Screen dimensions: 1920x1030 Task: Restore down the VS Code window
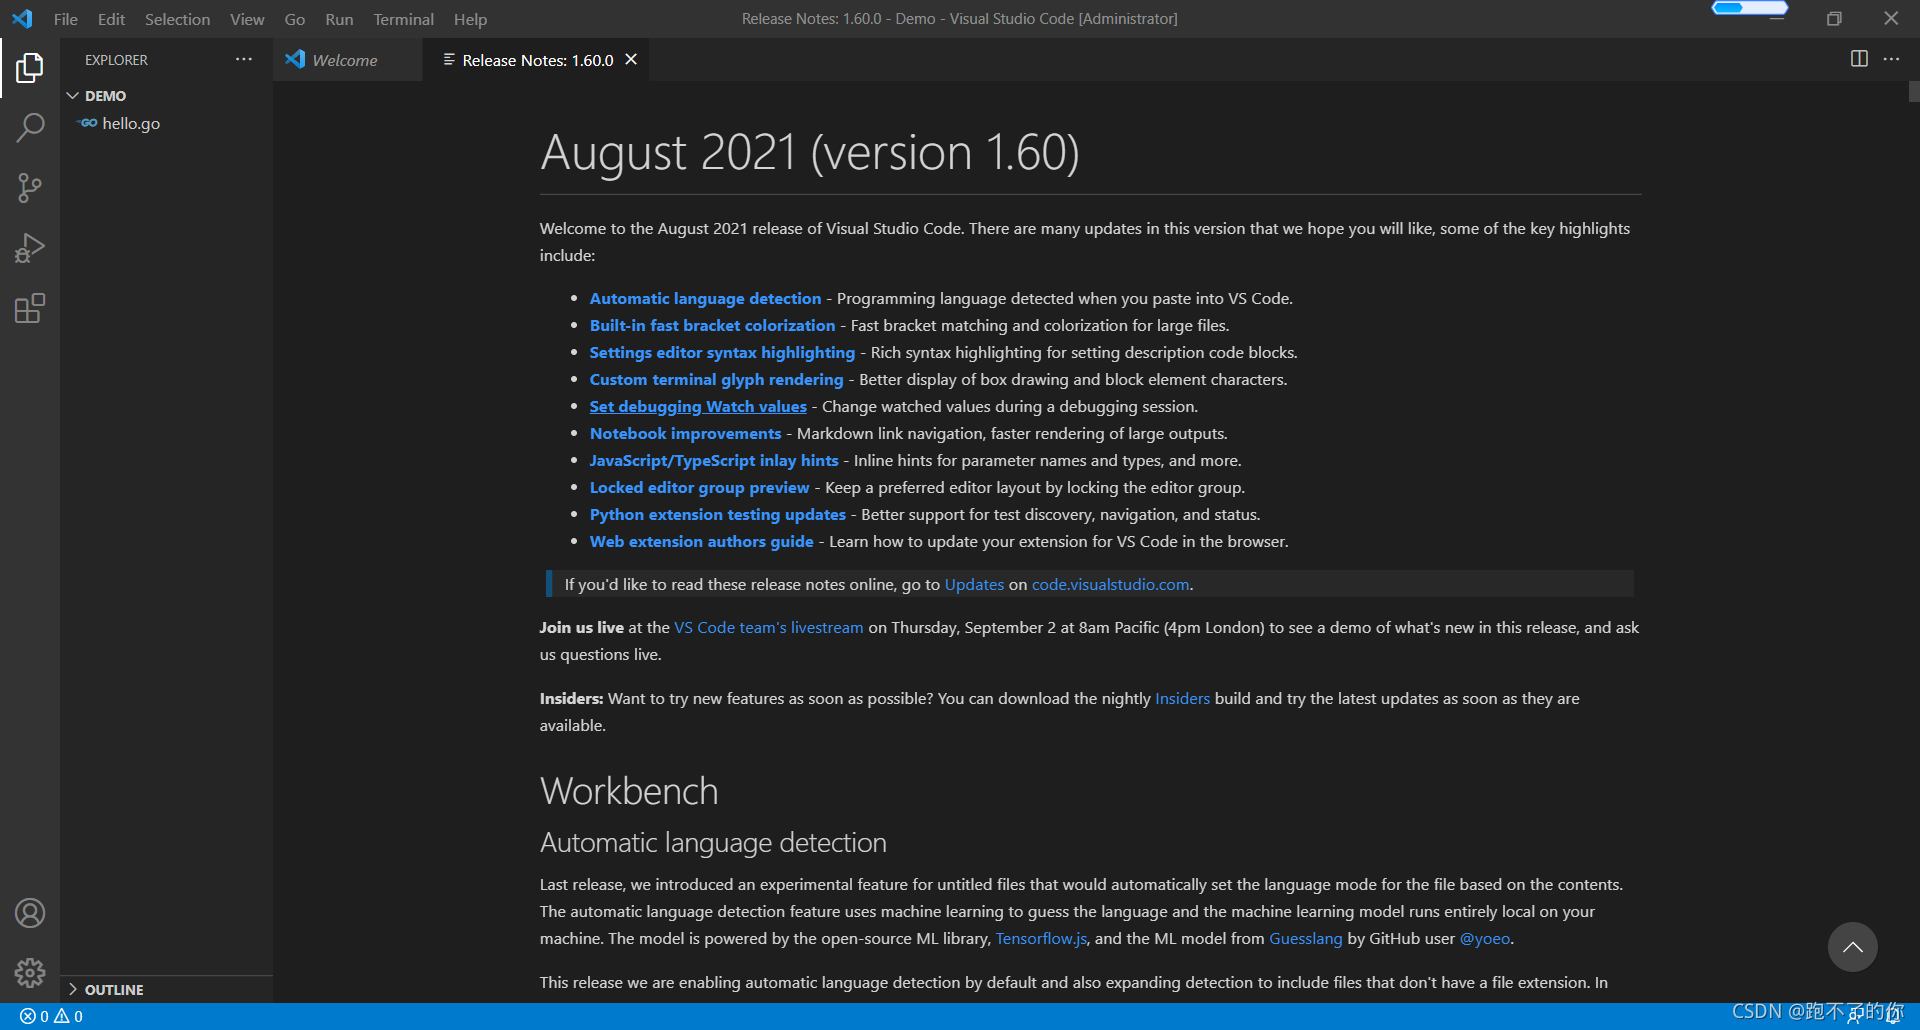coord(1834,19)
